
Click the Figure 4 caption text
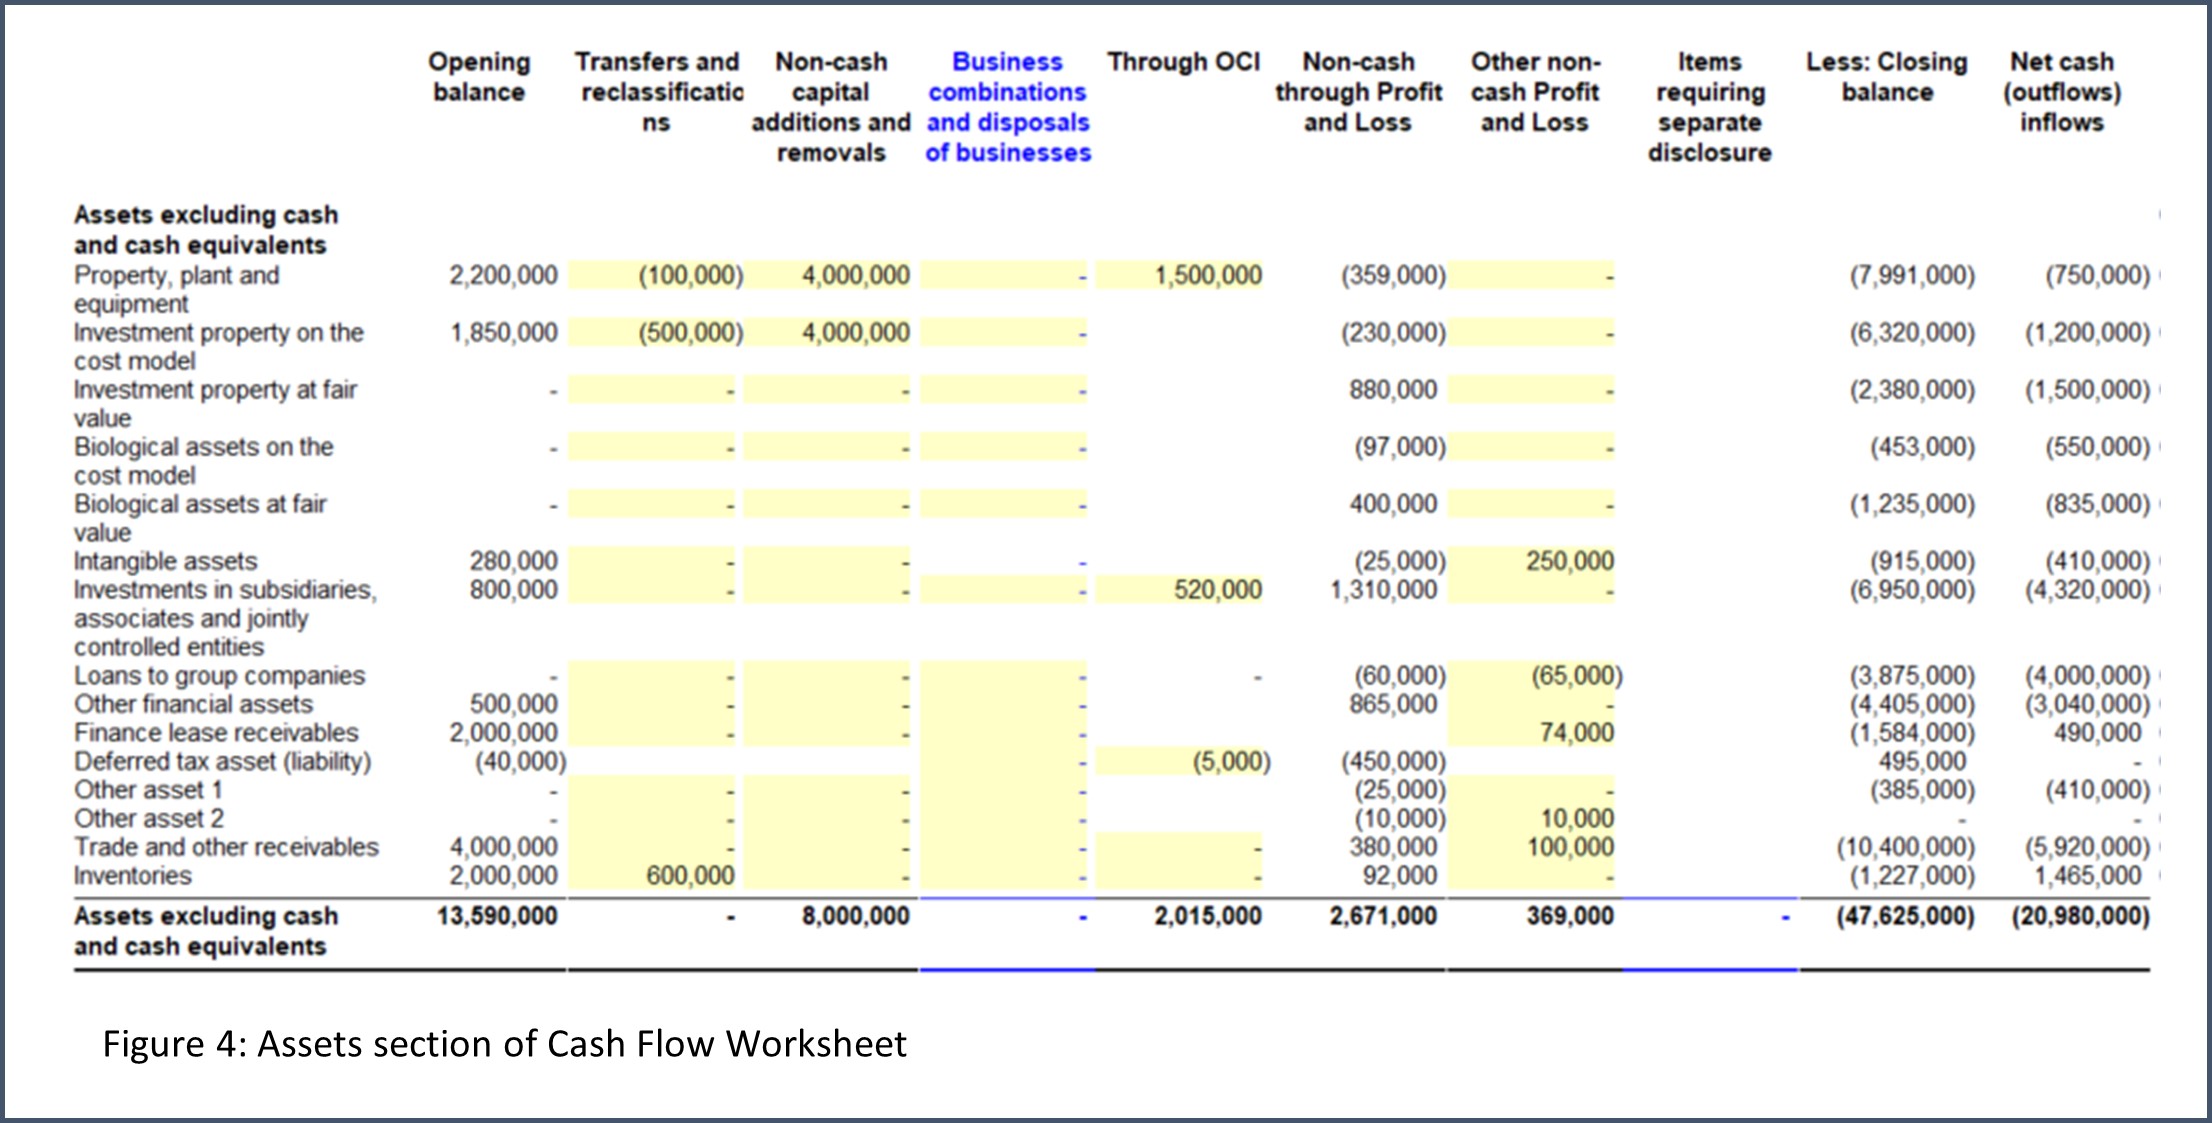point(504,1044)
